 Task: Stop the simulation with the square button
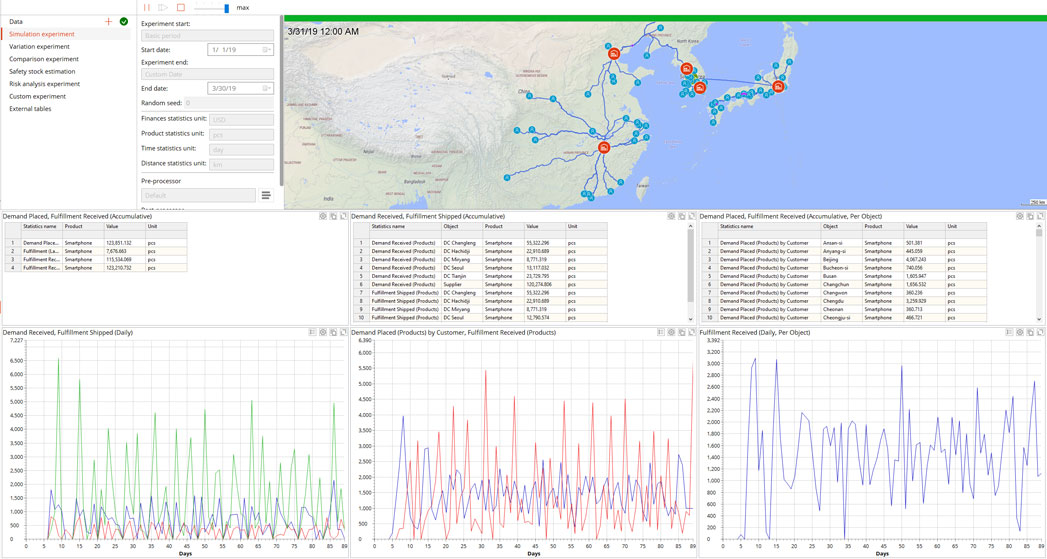180,7
